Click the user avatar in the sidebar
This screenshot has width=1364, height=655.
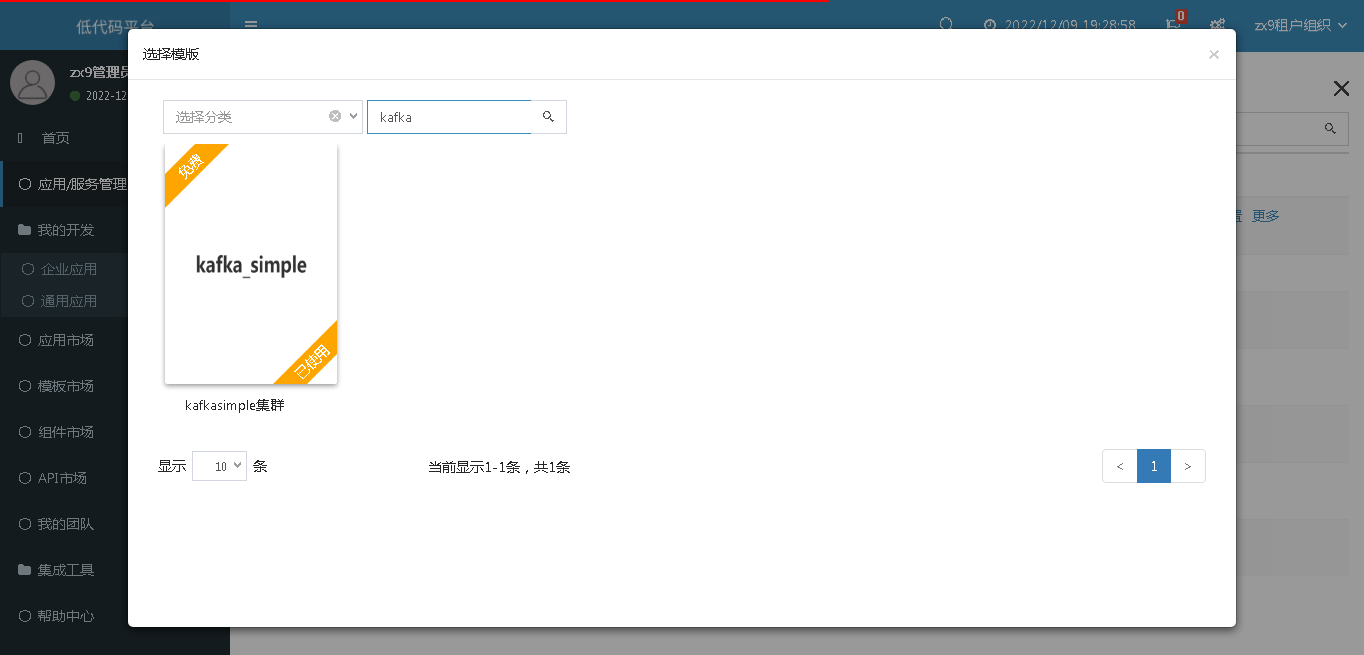coord(32,82)
